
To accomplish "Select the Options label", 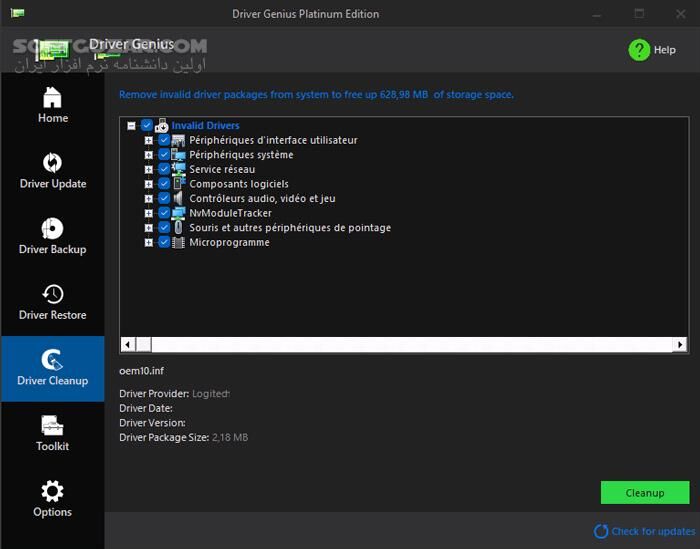I will click(x=53, y=512).
